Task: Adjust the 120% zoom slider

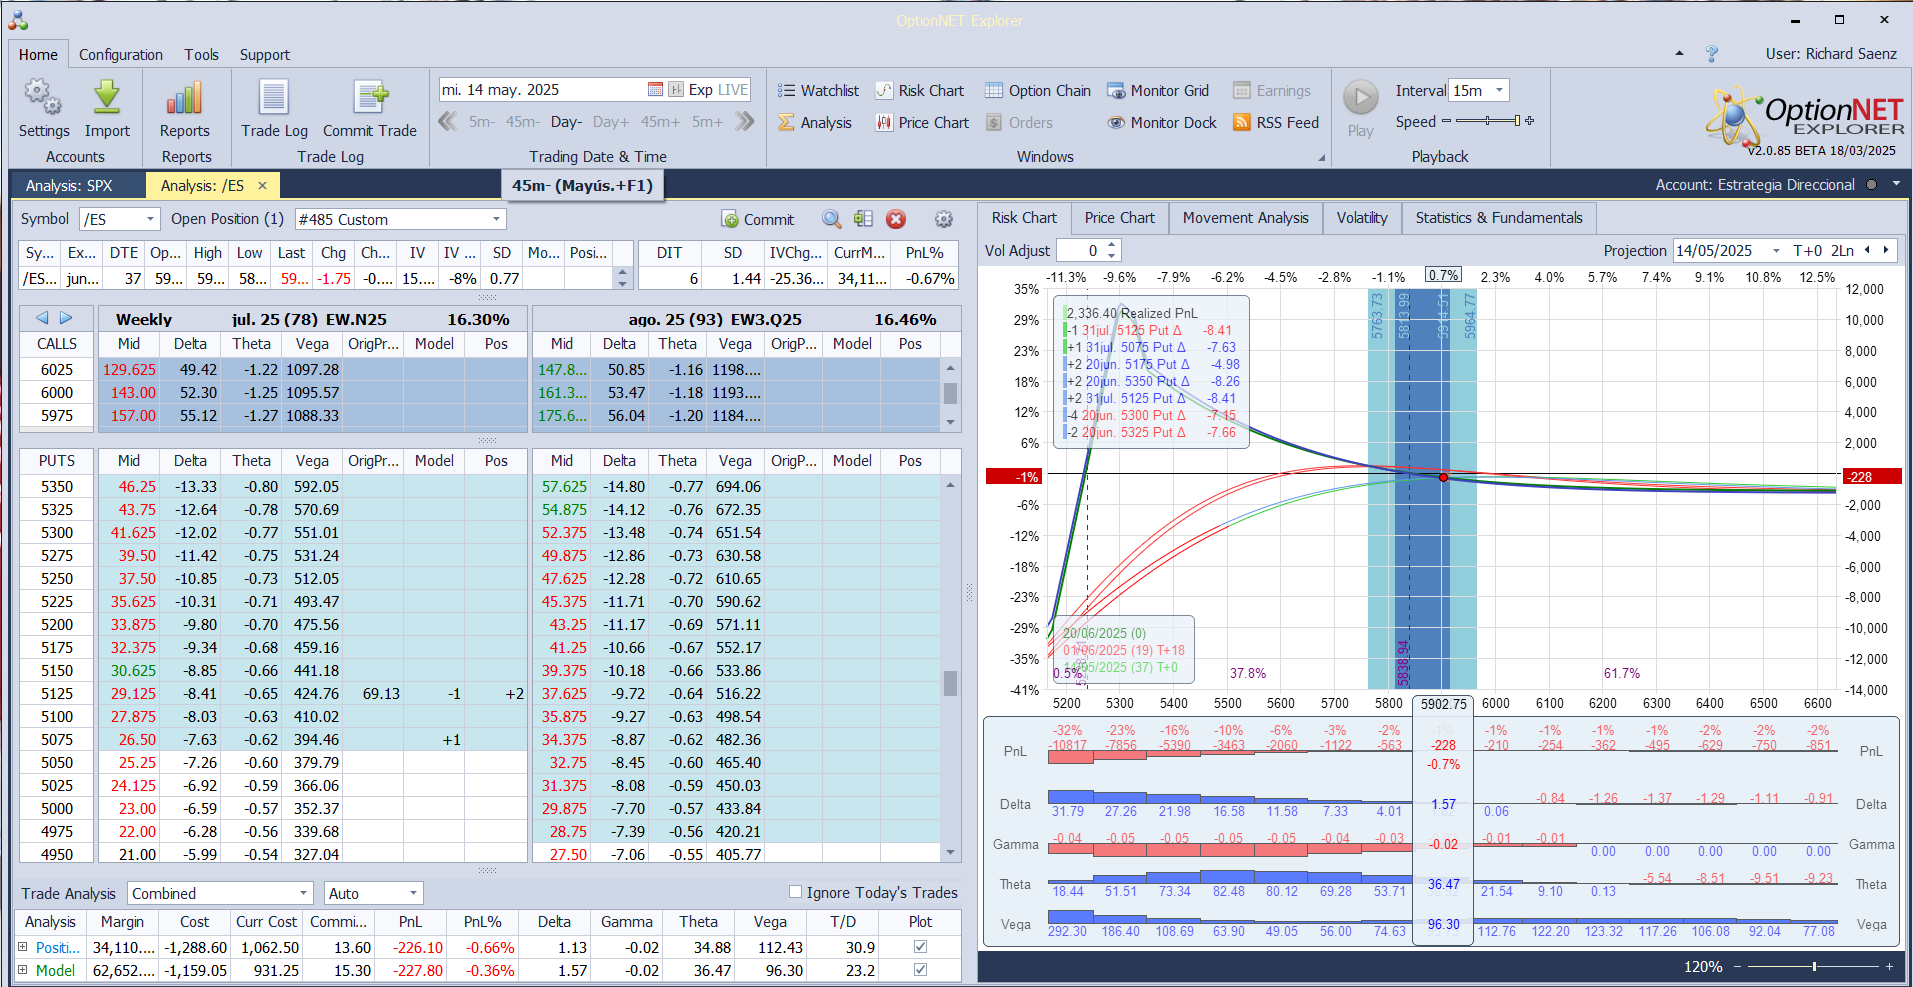Action: coord(1812,966)
